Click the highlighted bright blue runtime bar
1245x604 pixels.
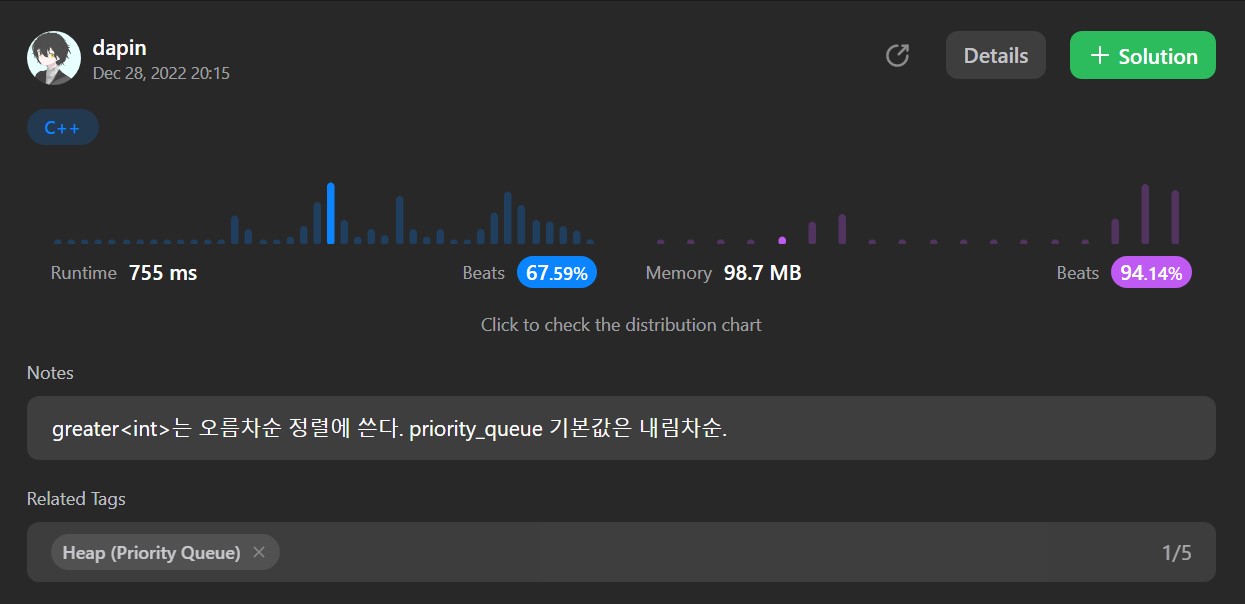(x=331, y=214)
